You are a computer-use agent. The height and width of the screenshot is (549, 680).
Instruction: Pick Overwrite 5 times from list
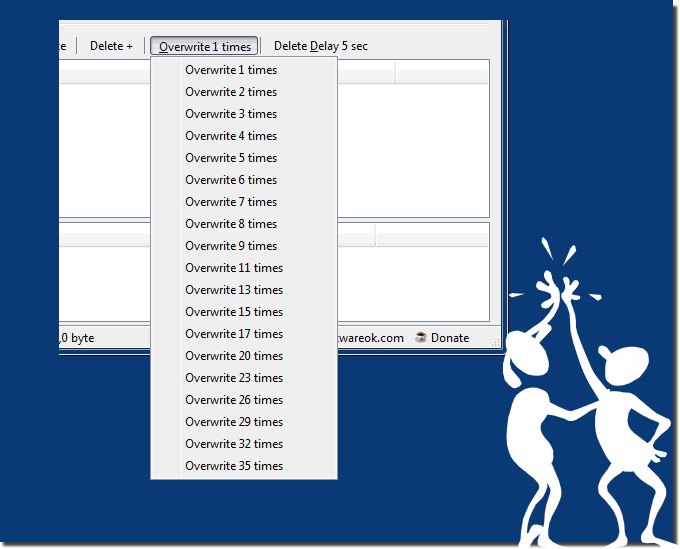244,158
